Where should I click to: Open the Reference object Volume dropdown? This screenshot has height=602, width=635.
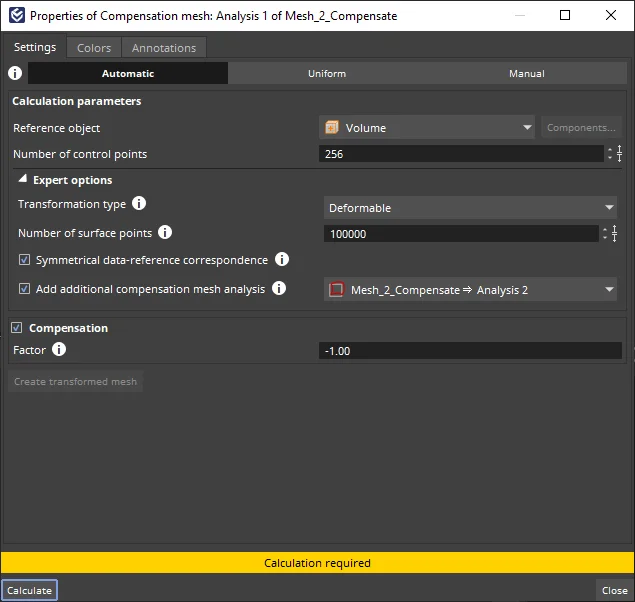click(427, 128)
